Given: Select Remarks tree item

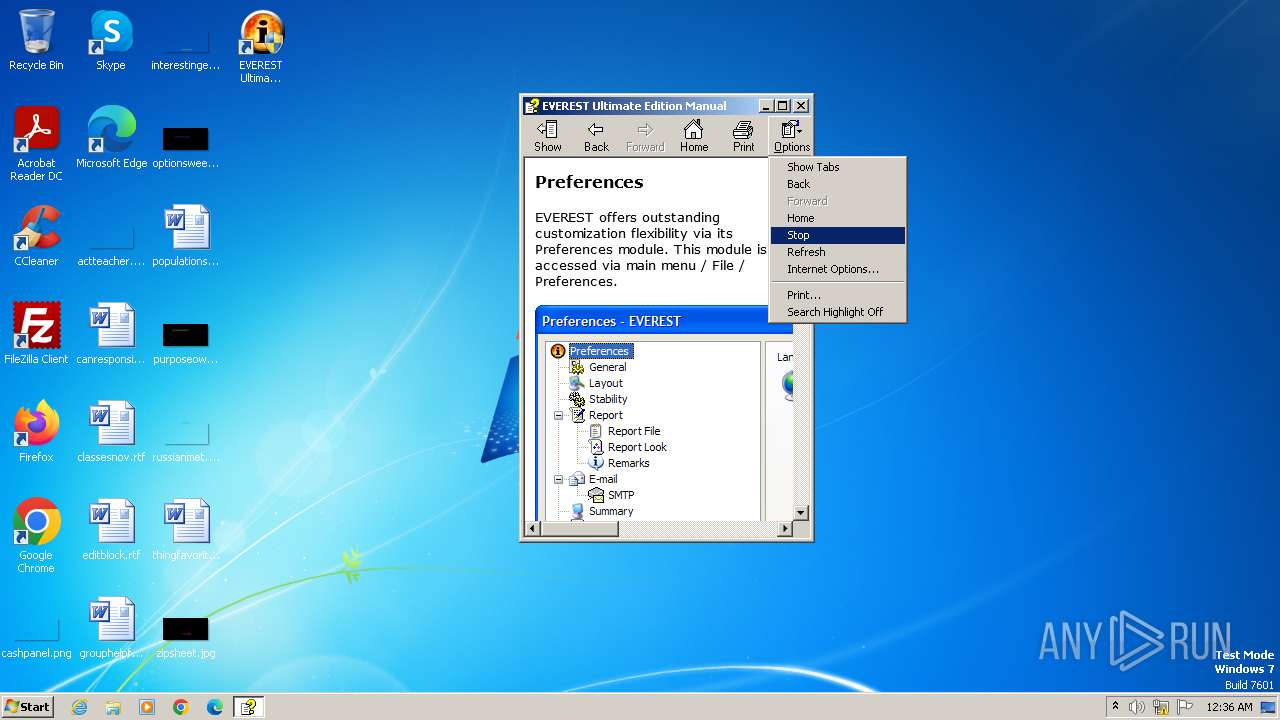Looking at the screenshot, I should [628, 463].
